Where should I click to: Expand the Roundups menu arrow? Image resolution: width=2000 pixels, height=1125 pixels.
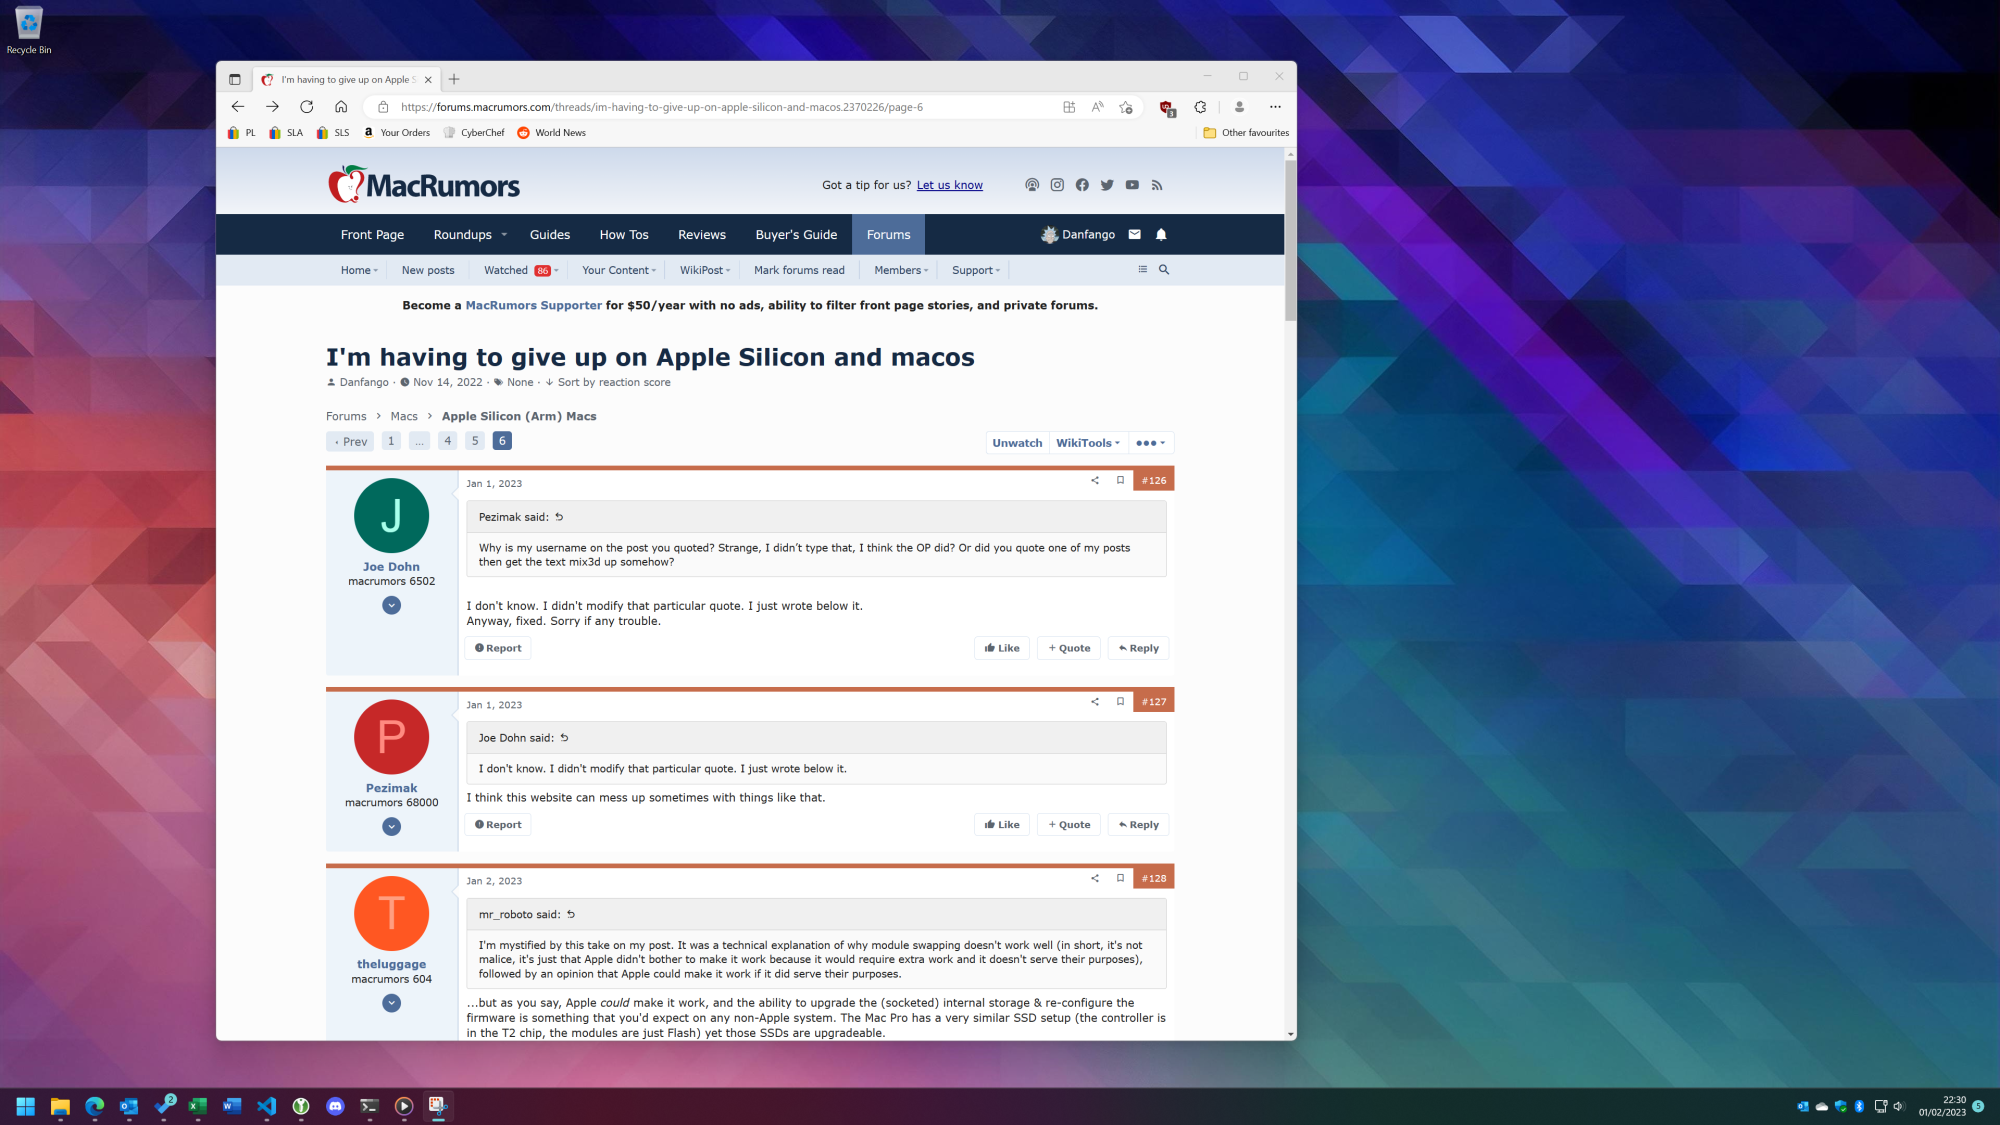click(x=504, y=235)
